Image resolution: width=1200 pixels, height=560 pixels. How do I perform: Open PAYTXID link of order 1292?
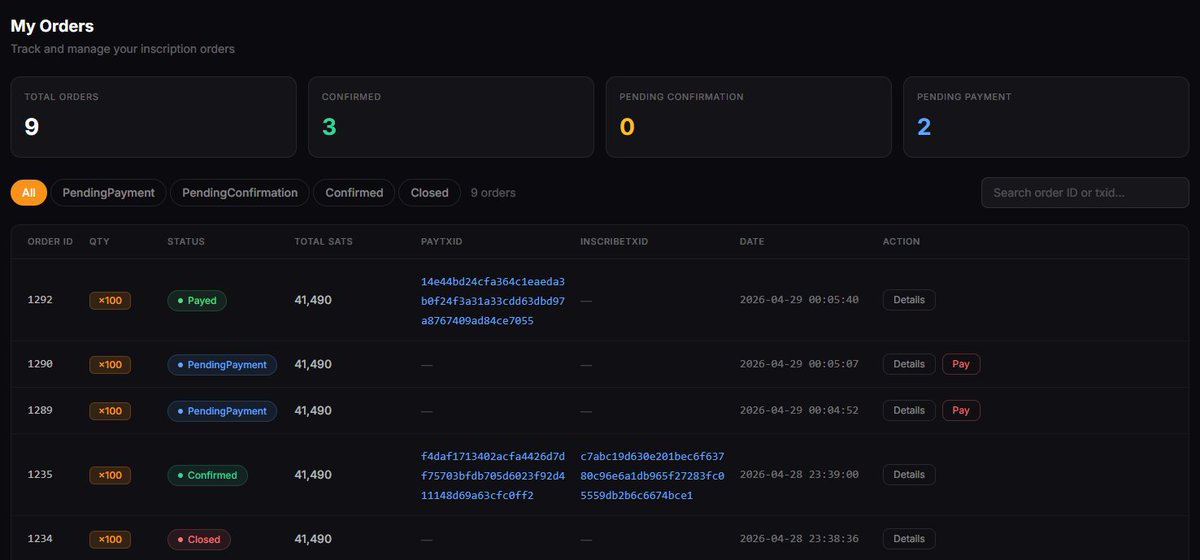[x=493, y=301]
